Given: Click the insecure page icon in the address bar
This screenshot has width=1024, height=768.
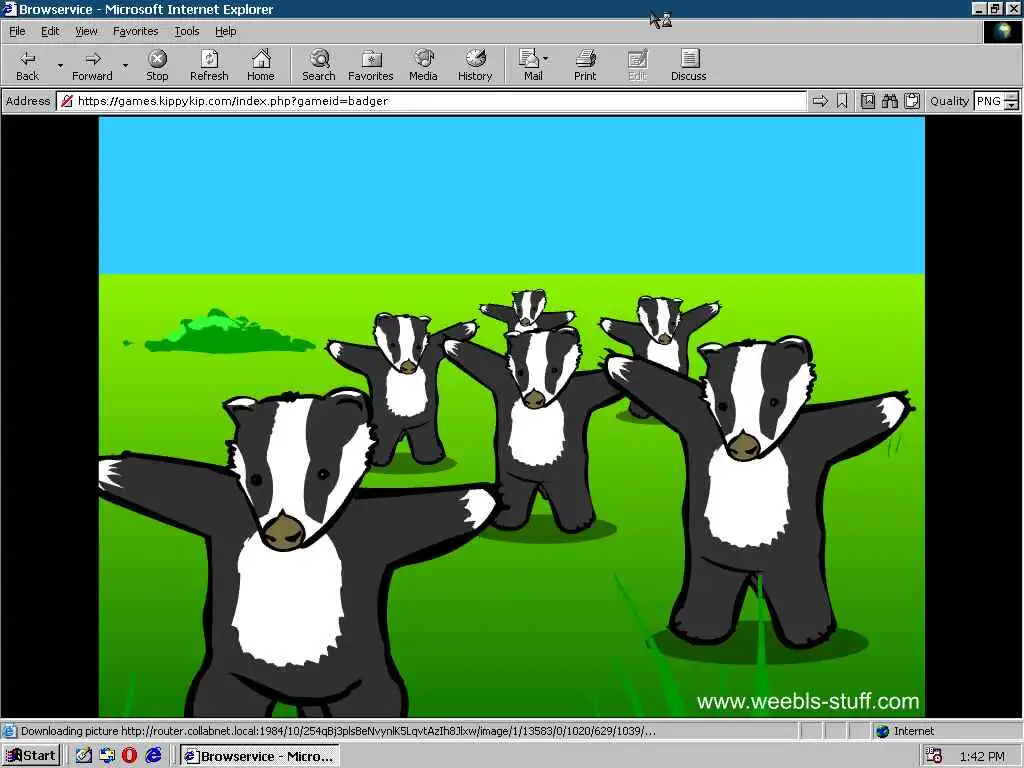Looking at the screenshot, I should 67,101.
